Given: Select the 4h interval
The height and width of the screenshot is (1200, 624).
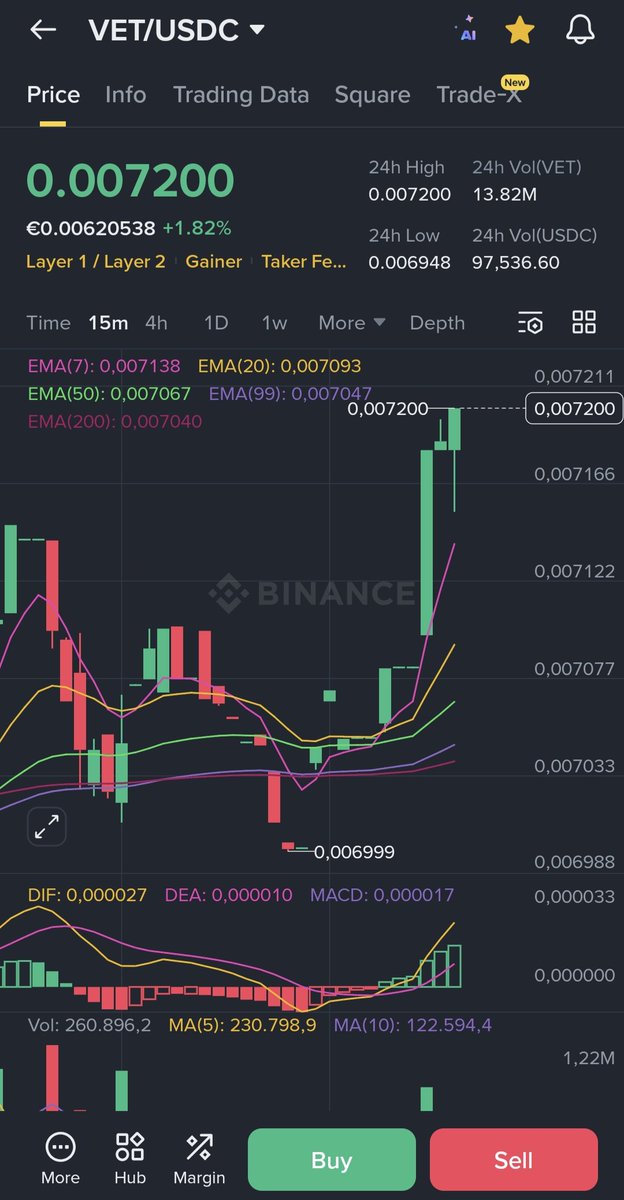Looking at the screenshot, I should tap(156, 323).
